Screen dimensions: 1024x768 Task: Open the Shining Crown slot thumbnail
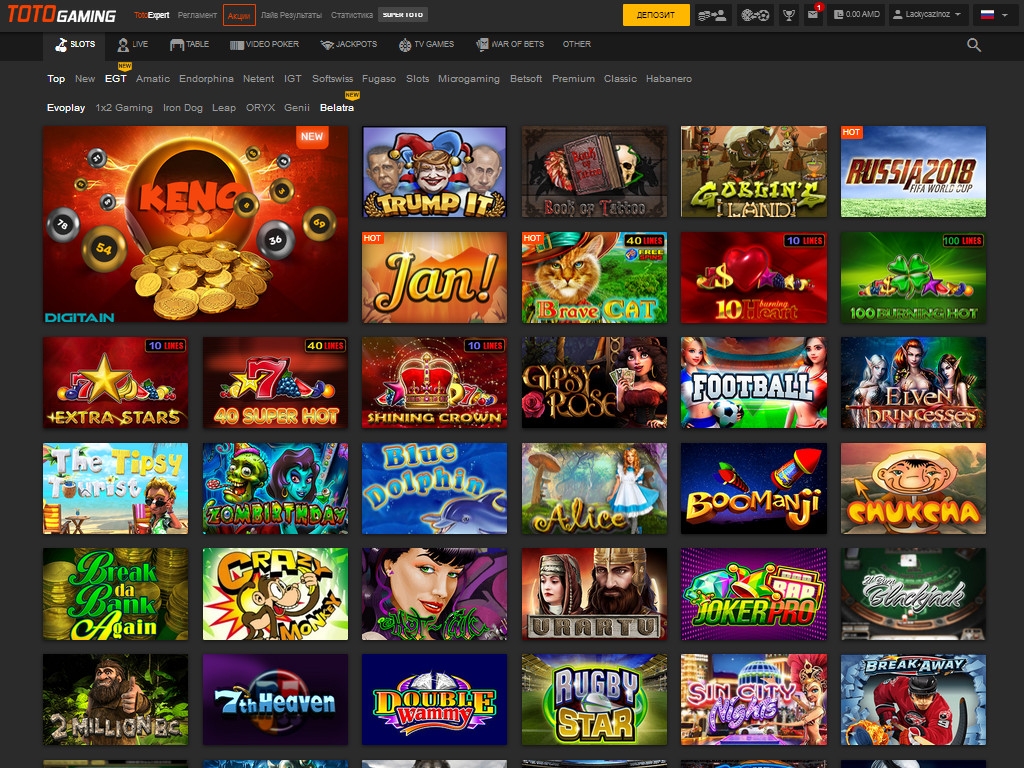point(435,382)
